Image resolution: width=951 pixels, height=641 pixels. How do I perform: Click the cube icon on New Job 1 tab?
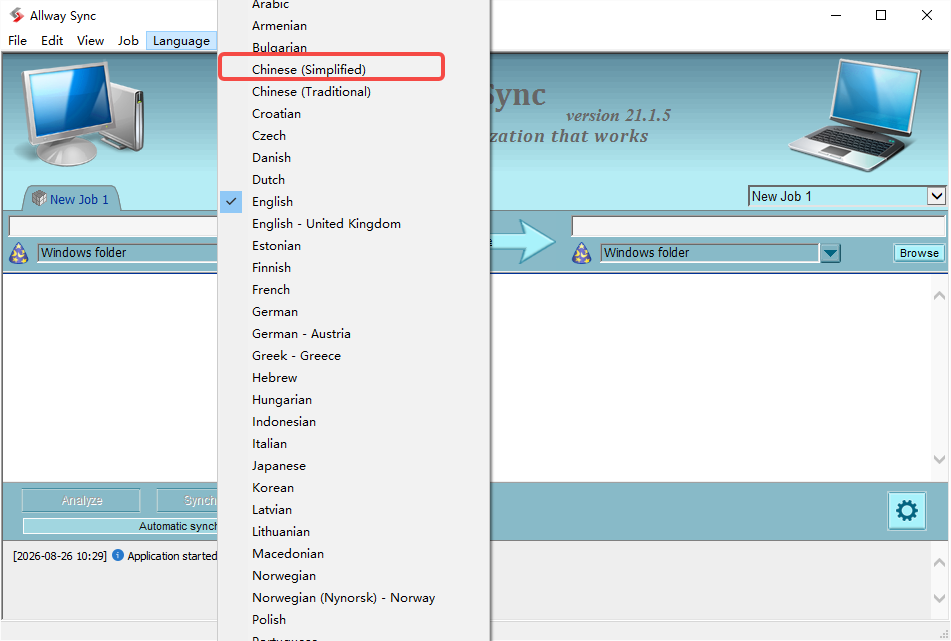[39, 198]
